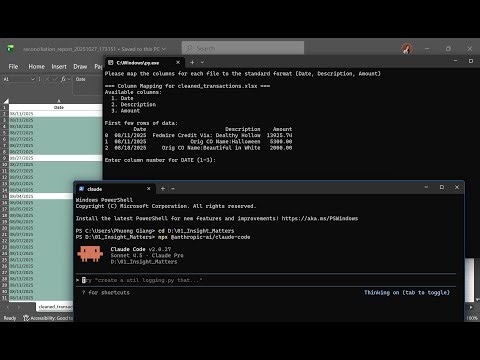Maximize the claude terminal window
Screen dimensions: 480x360
coord(442,187)
